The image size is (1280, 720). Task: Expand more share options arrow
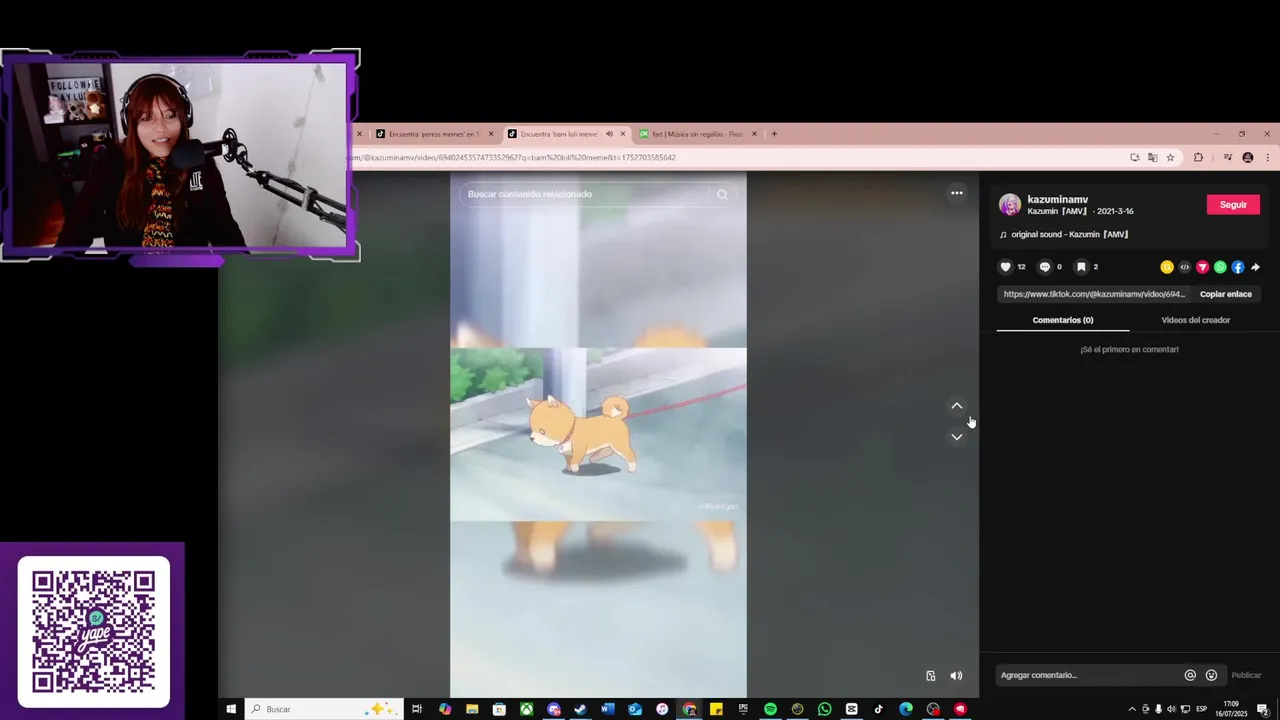point(1255,267)
